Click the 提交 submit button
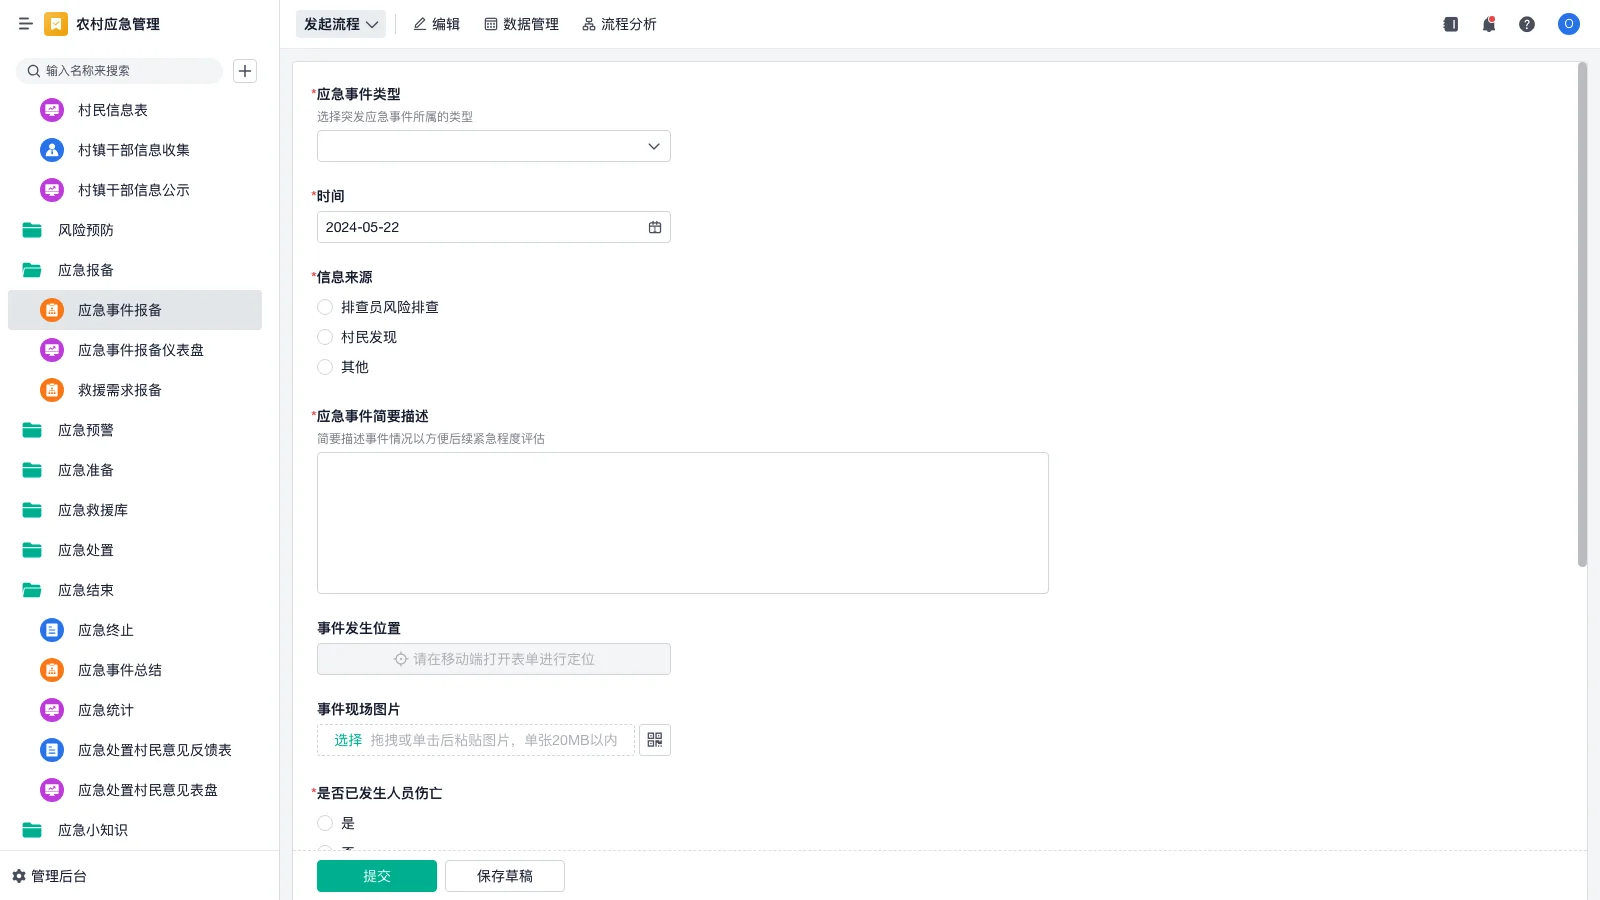The width and height of the screenshot is (1600, 900). pyautogui.click(x=377, y=876)
